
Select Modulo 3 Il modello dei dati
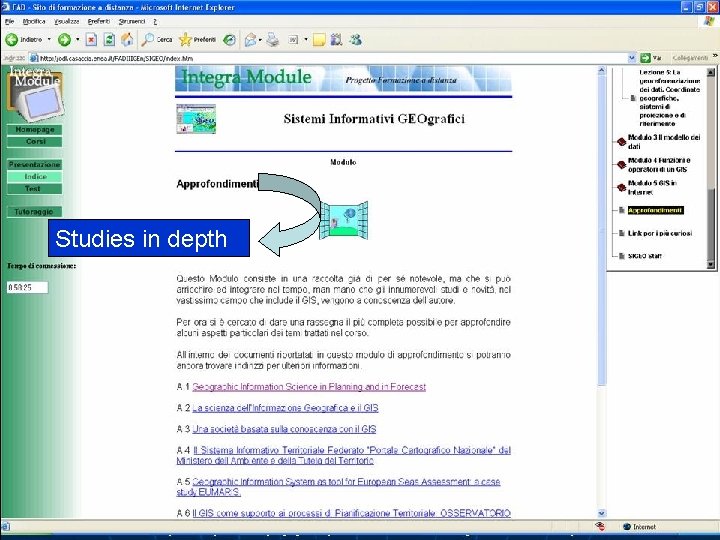pos(664,141)
